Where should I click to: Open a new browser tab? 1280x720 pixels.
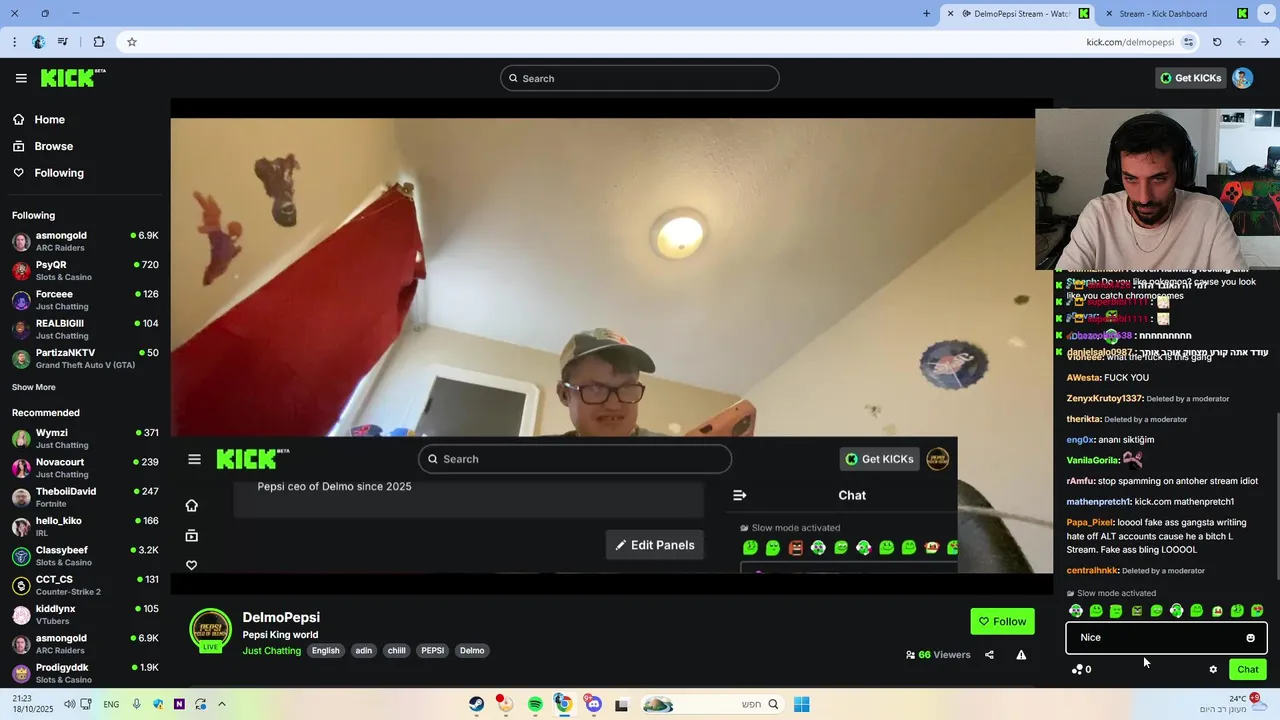(x=926, y=13)
